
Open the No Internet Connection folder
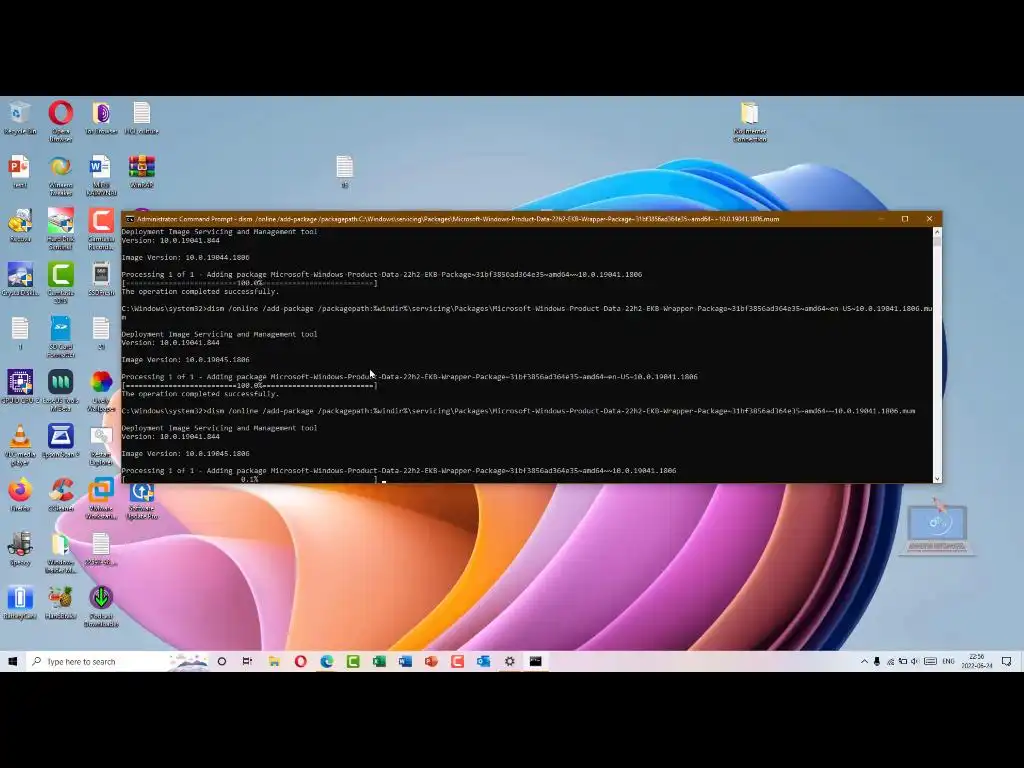[750, 122]
